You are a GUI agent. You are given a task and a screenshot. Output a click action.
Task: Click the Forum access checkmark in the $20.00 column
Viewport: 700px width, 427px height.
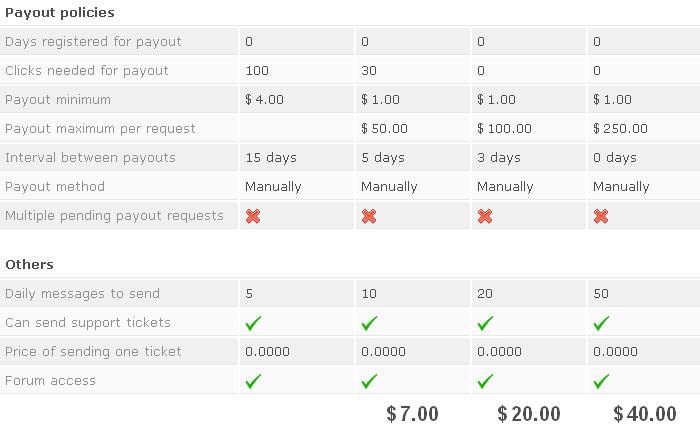(486, 381)
